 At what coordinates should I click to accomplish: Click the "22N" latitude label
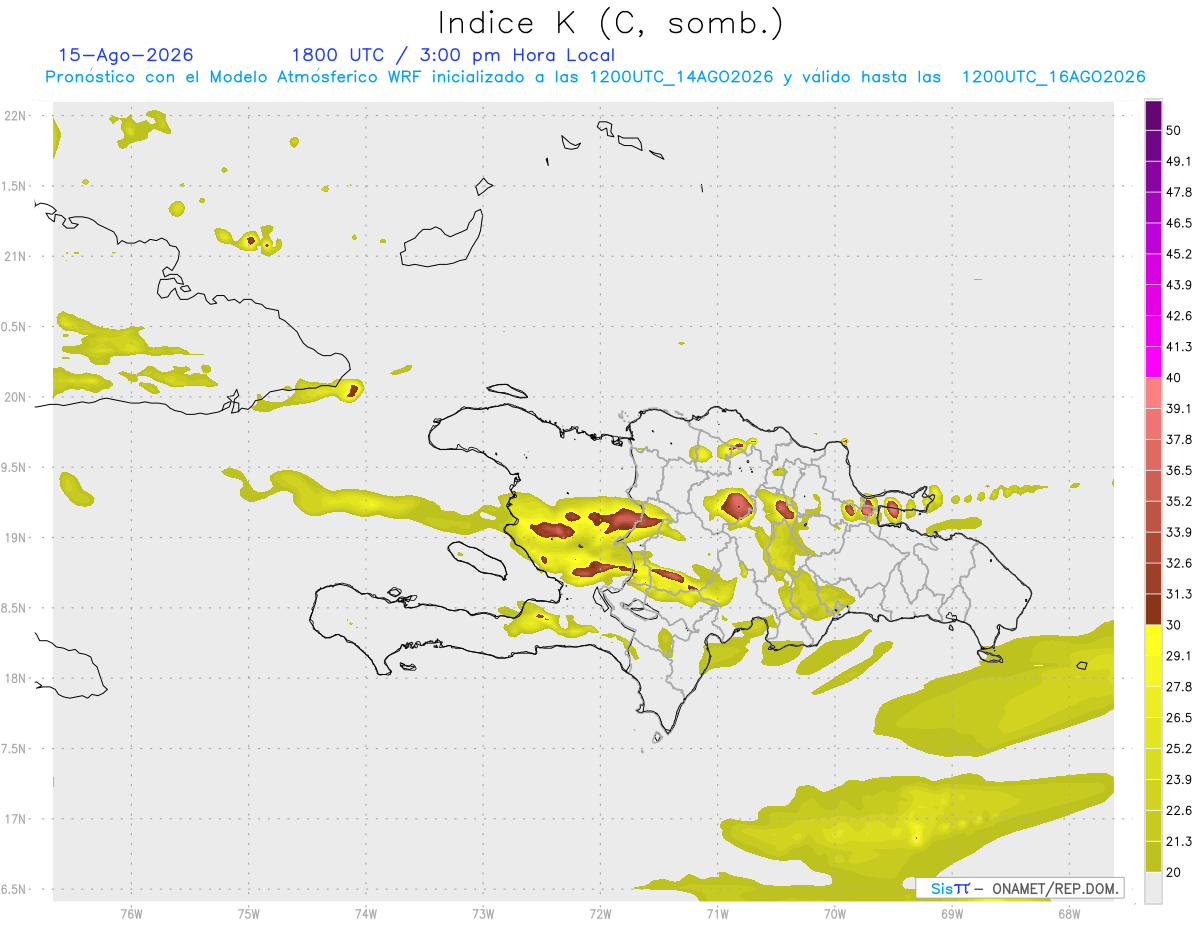tap(15, 116)
